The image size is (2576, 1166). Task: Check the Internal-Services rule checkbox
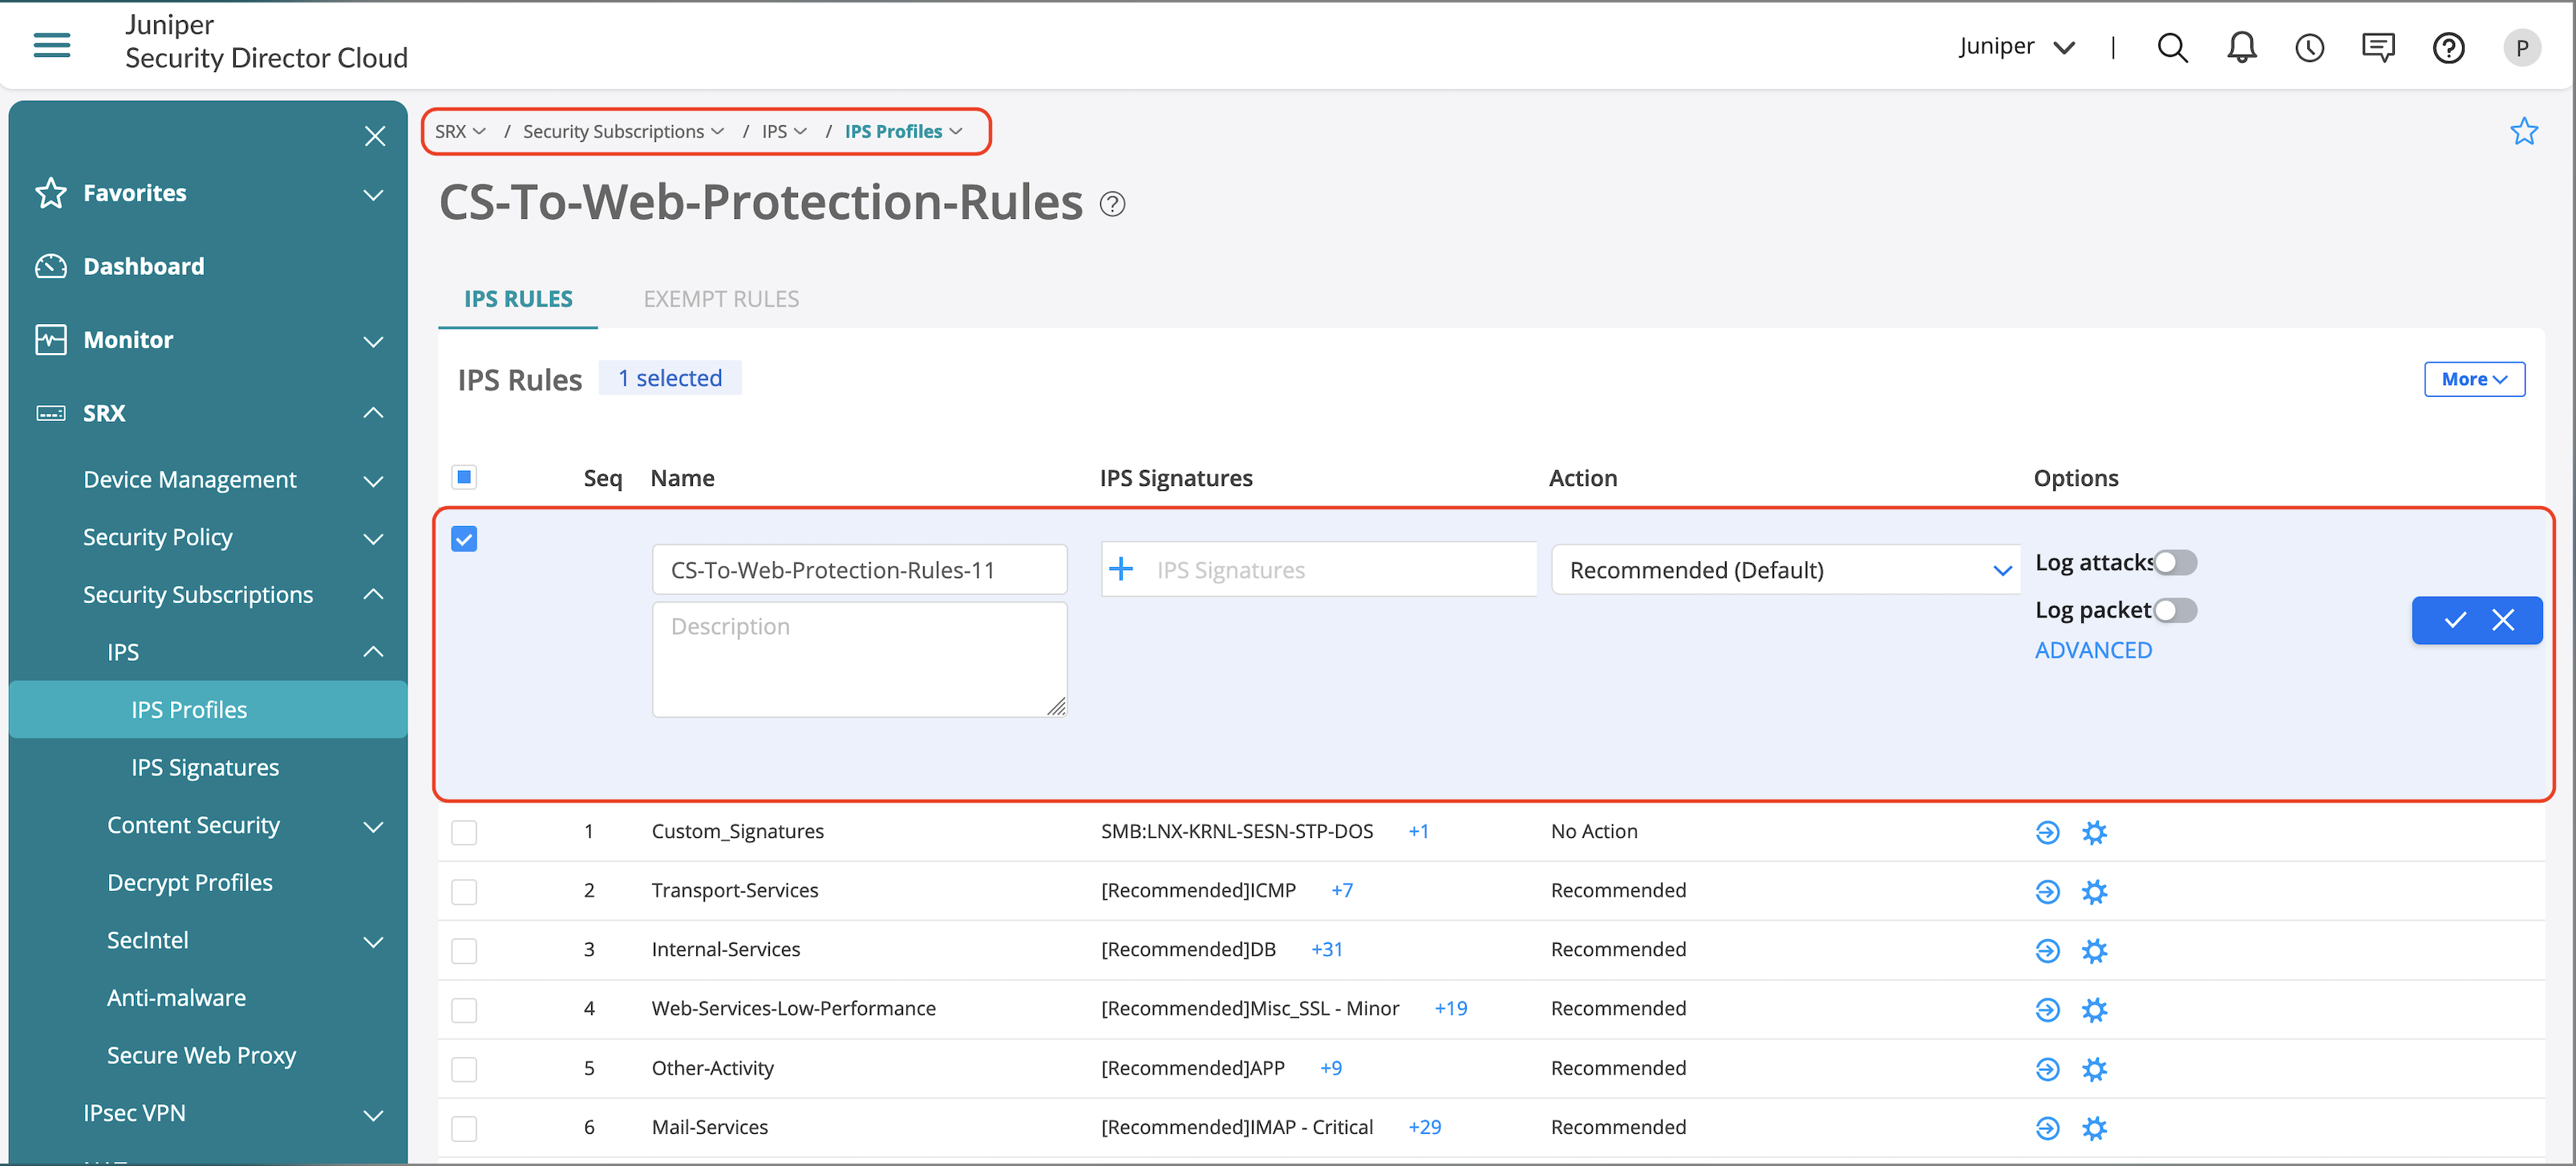click(x=464, y=950)
